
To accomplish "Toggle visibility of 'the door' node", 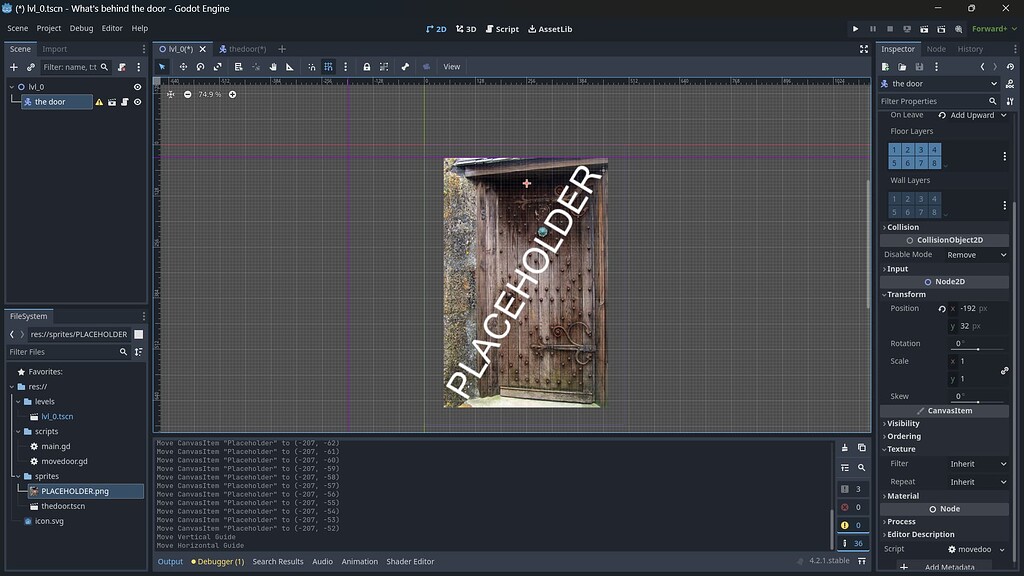I will click(x=138, y=101).
